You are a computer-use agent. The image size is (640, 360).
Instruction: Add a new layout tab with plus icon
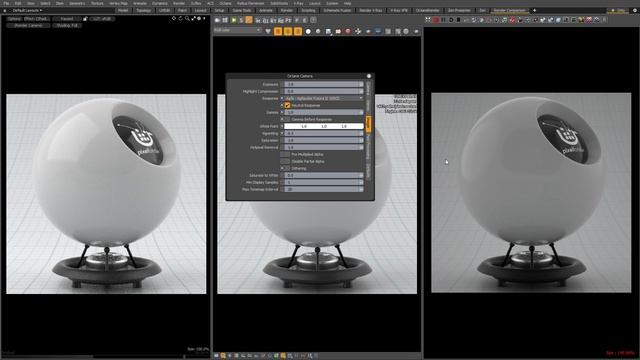point(534,10)
